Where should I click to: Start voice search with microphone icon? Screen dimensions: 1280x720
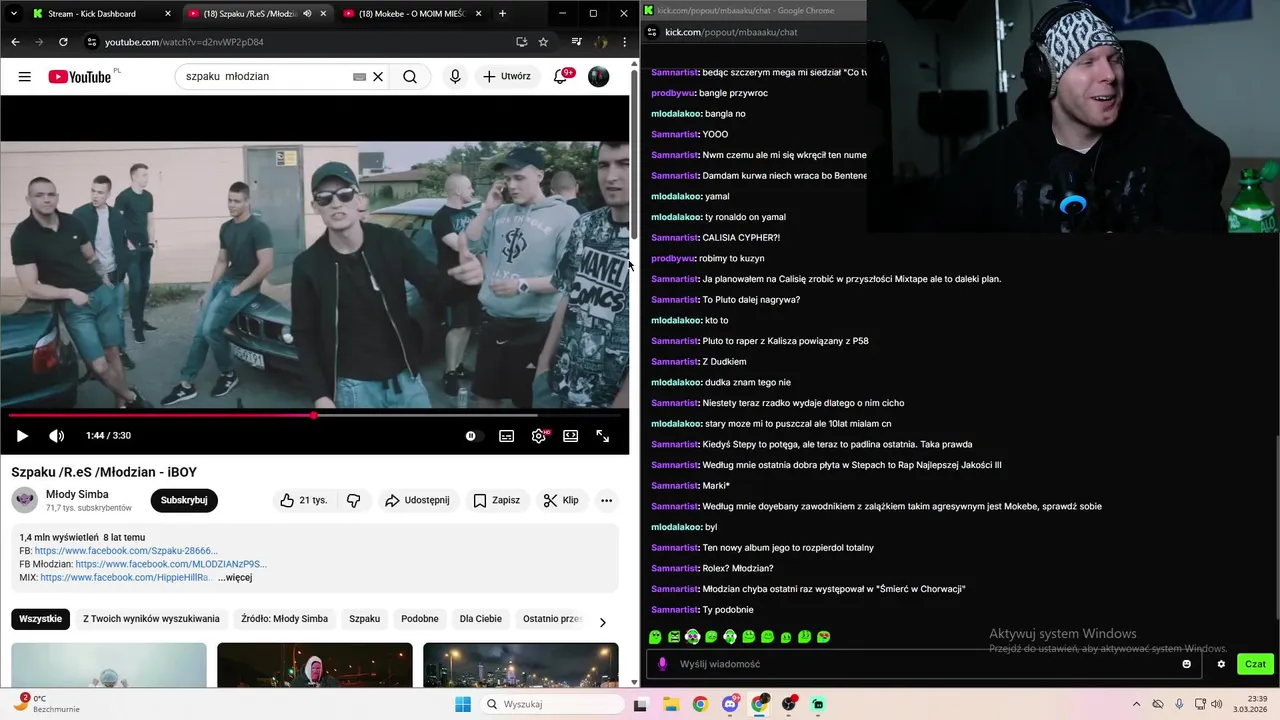tap(455, 76)
